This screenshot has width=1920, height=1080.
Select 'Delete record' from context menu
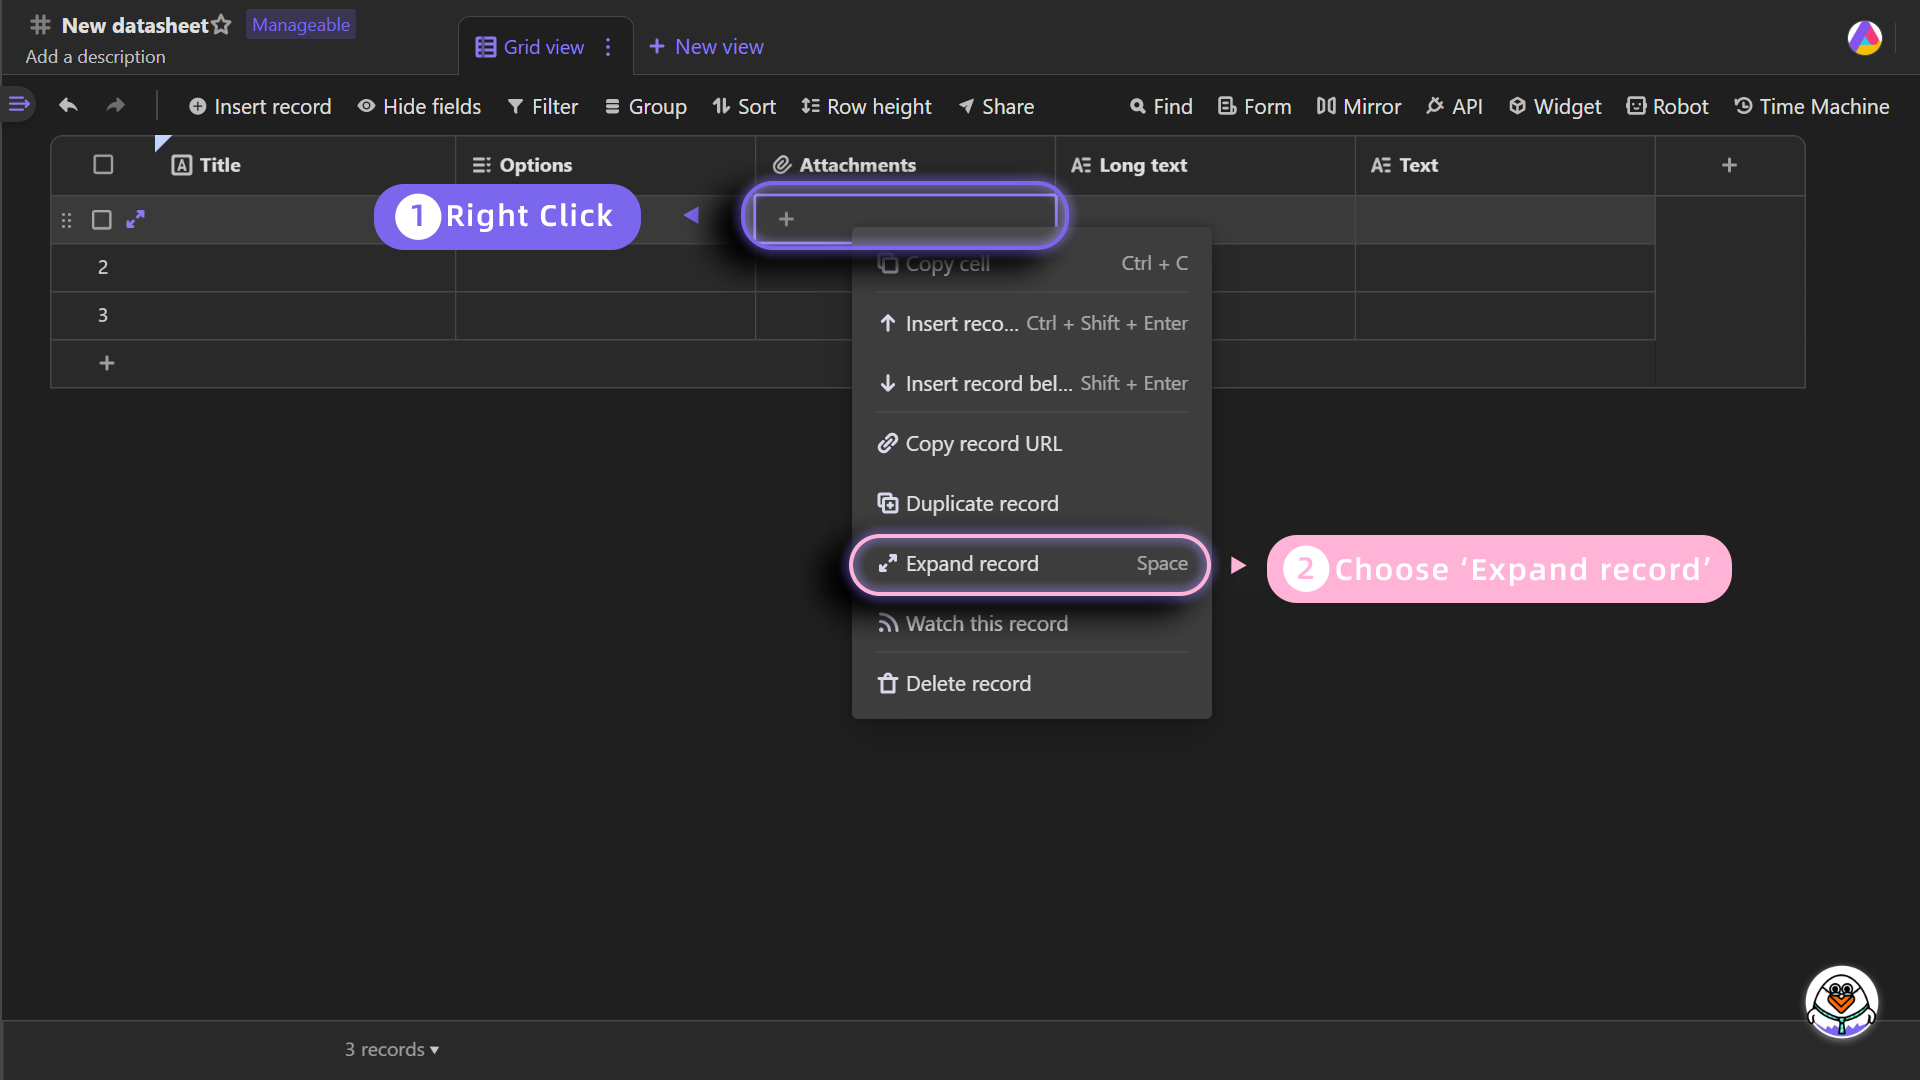pyautogui.click(x=968, y=683)
